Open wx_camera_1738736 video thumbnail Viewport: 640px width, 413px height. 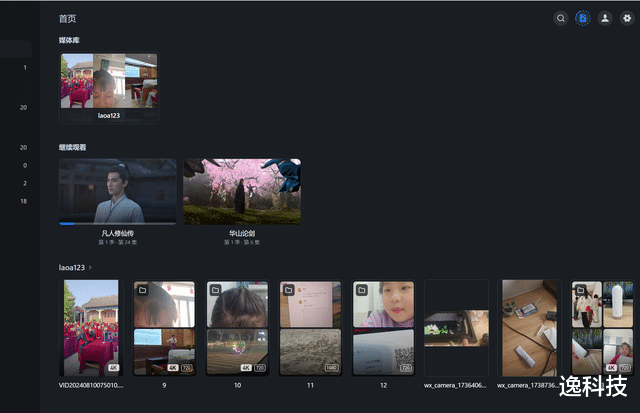click(529, 328)
